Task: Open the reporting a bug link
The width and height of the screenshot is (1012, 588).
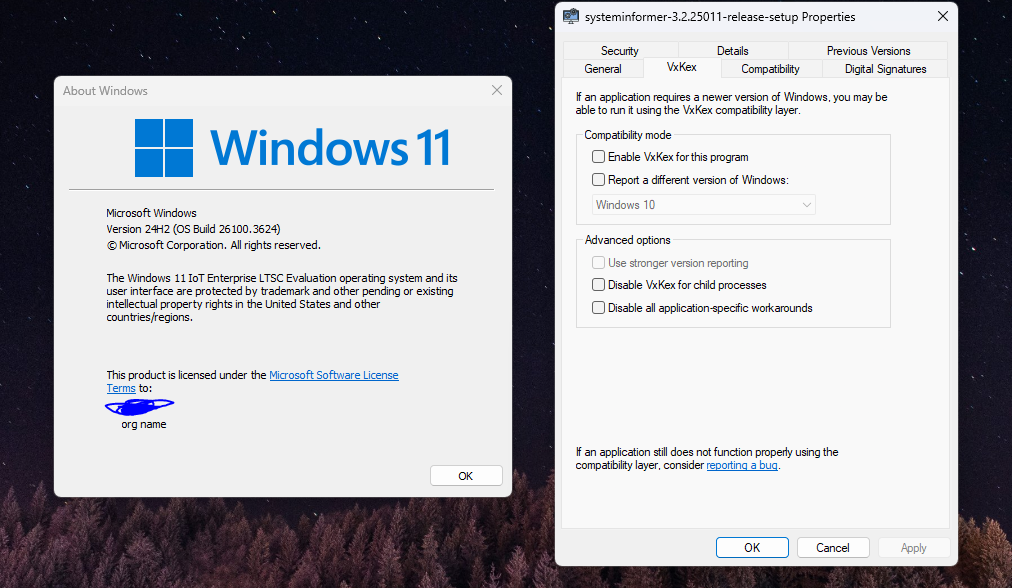Action: pyautogui.click(x=742, y=465)
